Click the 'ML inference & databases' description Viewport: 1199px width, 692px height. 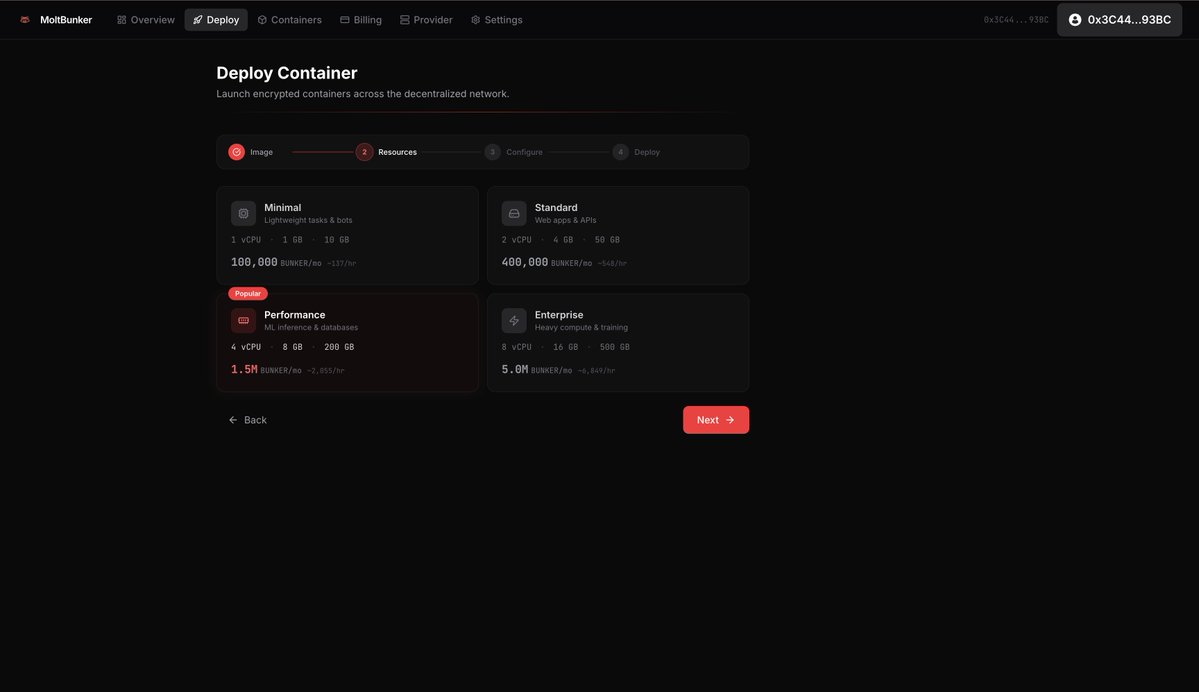(x=310, y=327)
